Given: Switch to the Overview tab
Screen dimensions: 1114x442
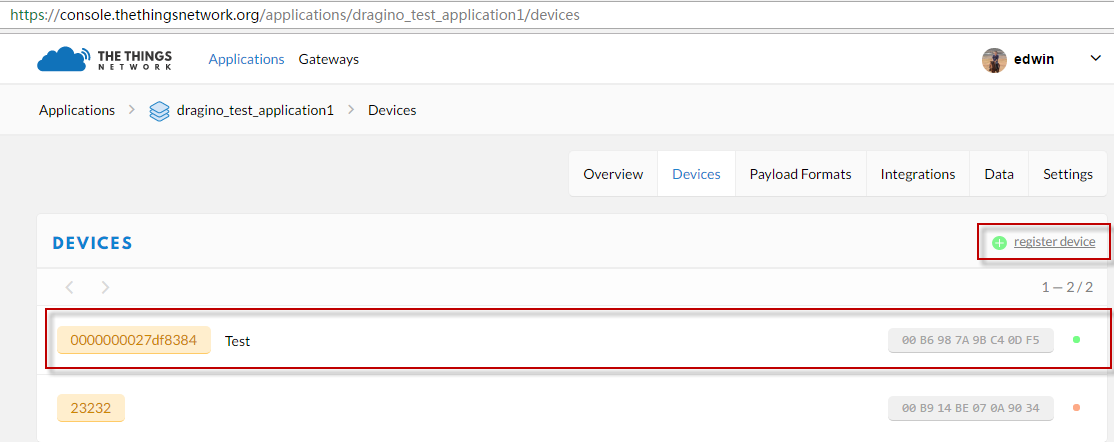Looking at the screenshot, I should point(613,174).
